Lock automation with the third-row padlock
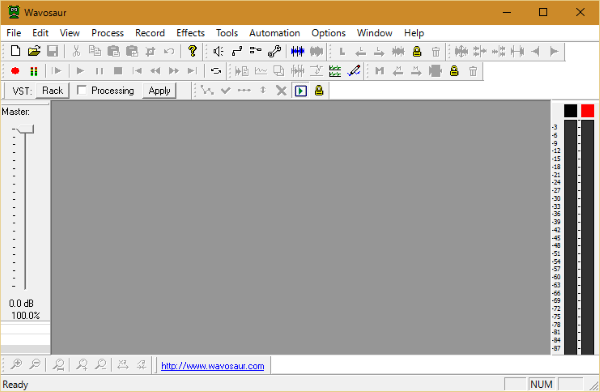The width and height of the screenshot is (600, 392). click(x=319, y=91)
